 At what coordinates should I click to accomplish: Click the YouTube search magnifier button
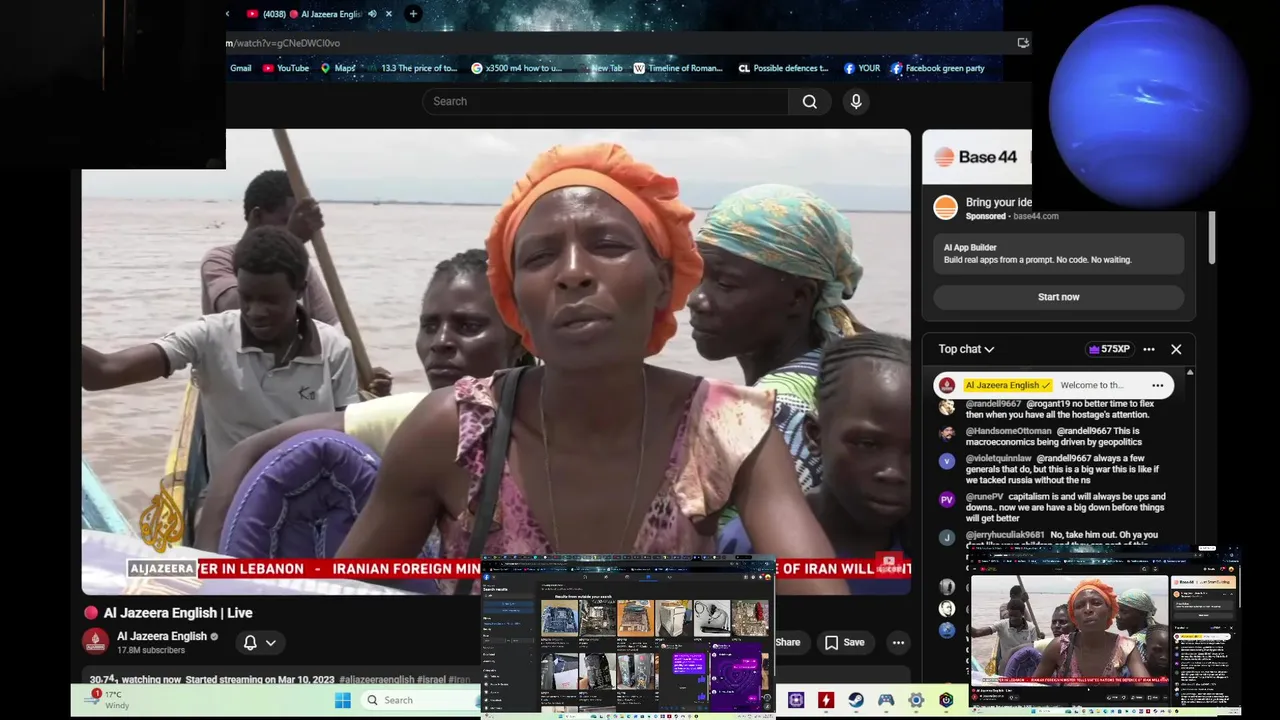[x=810, y=101]
